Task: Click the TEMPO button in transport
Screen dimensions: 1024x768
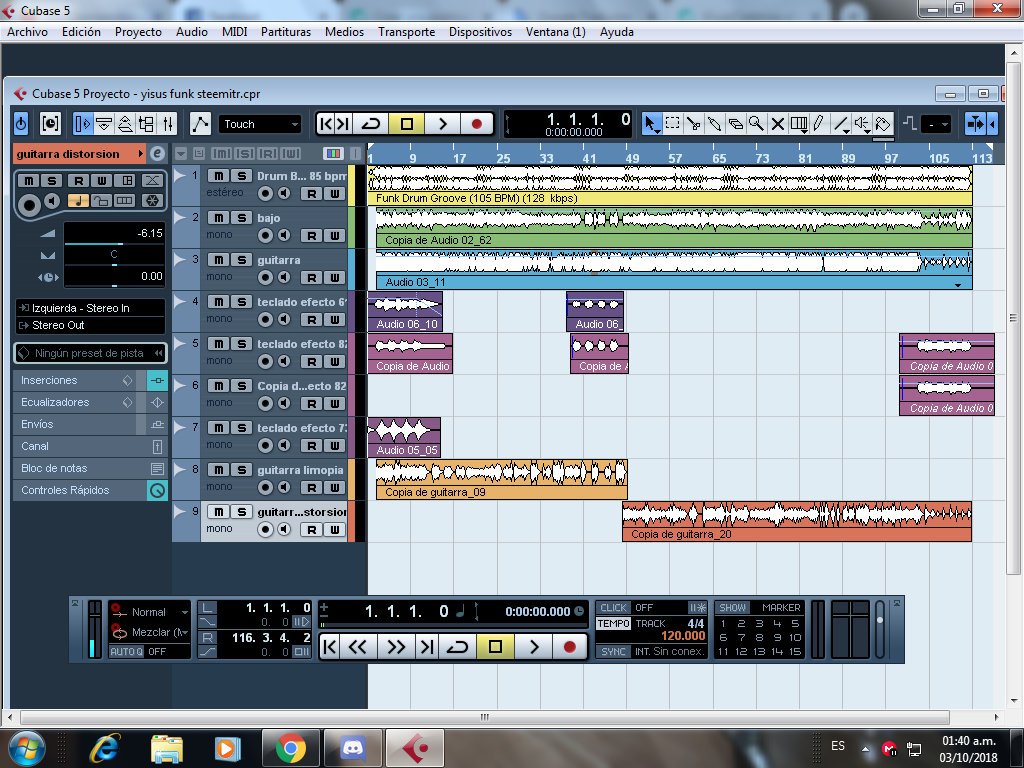Action: [x=613, y=624]
